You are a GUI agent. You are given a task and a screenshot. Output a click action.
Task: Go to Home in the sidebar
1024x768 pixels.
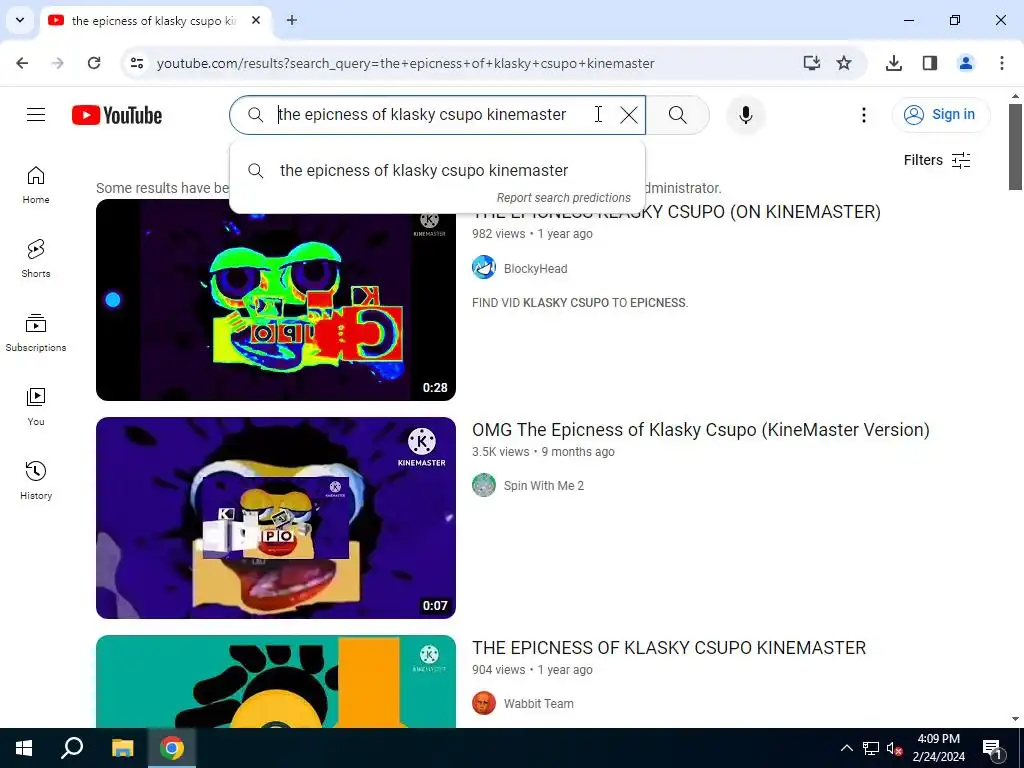pyautogui.click(x=36, y=185)
